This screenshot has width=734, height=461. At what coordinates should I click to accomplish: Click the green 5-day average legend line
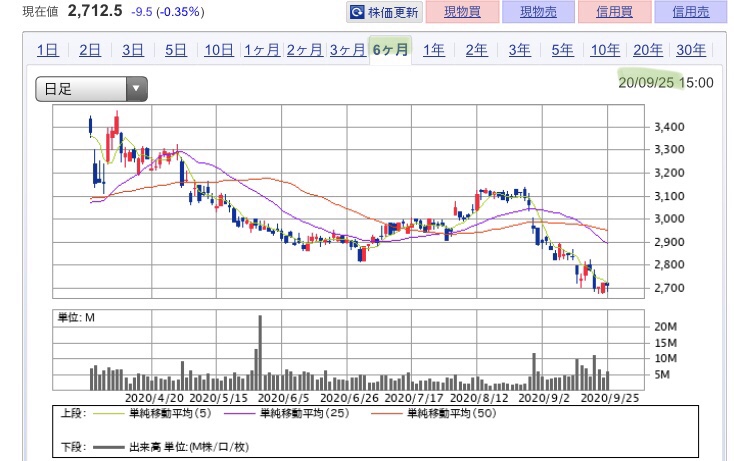[109, 413]
